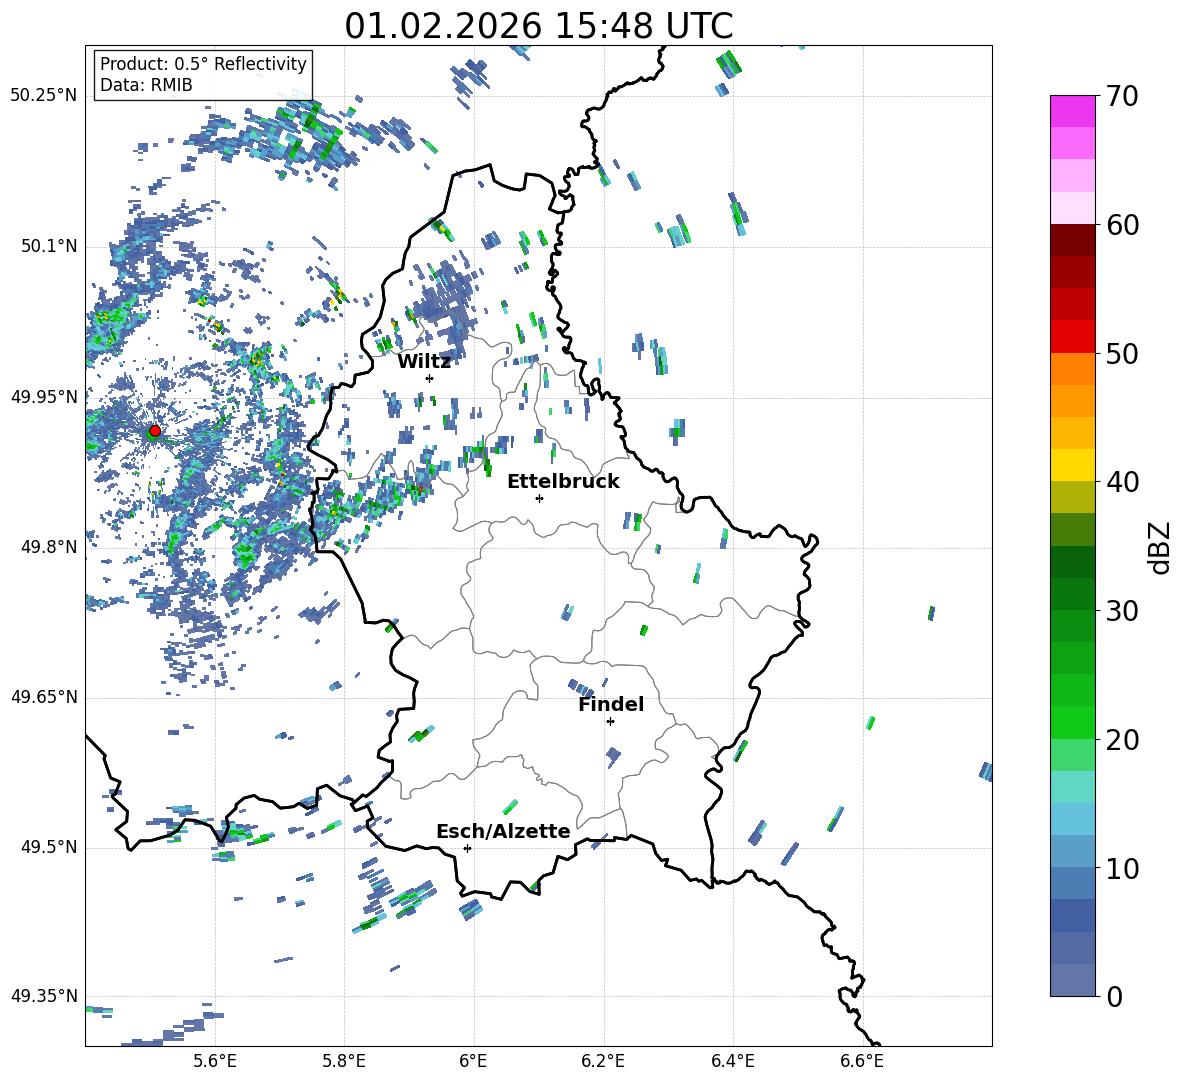Click the orange swatch above 50

click(1072, 368)
